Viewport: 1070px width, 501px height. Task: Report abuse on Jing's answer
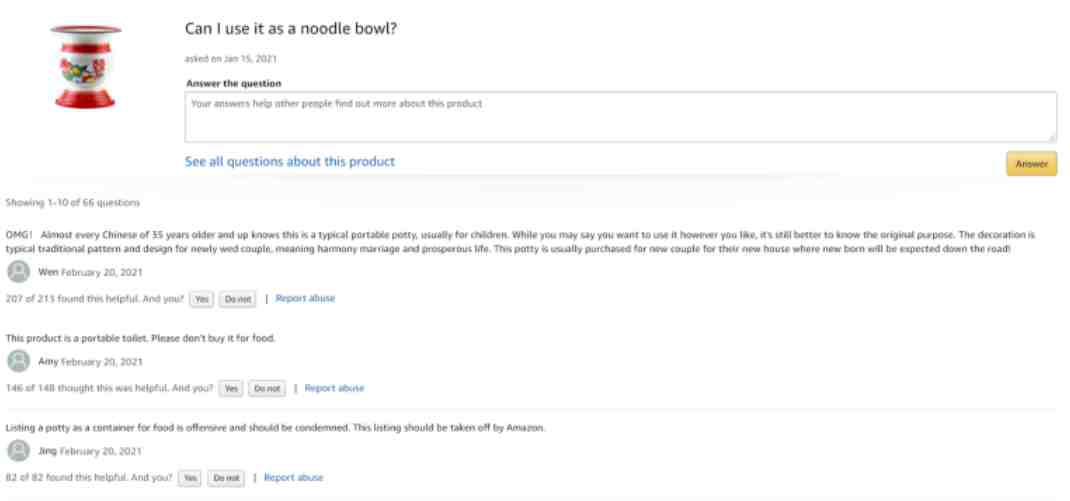tap(293, 477)
